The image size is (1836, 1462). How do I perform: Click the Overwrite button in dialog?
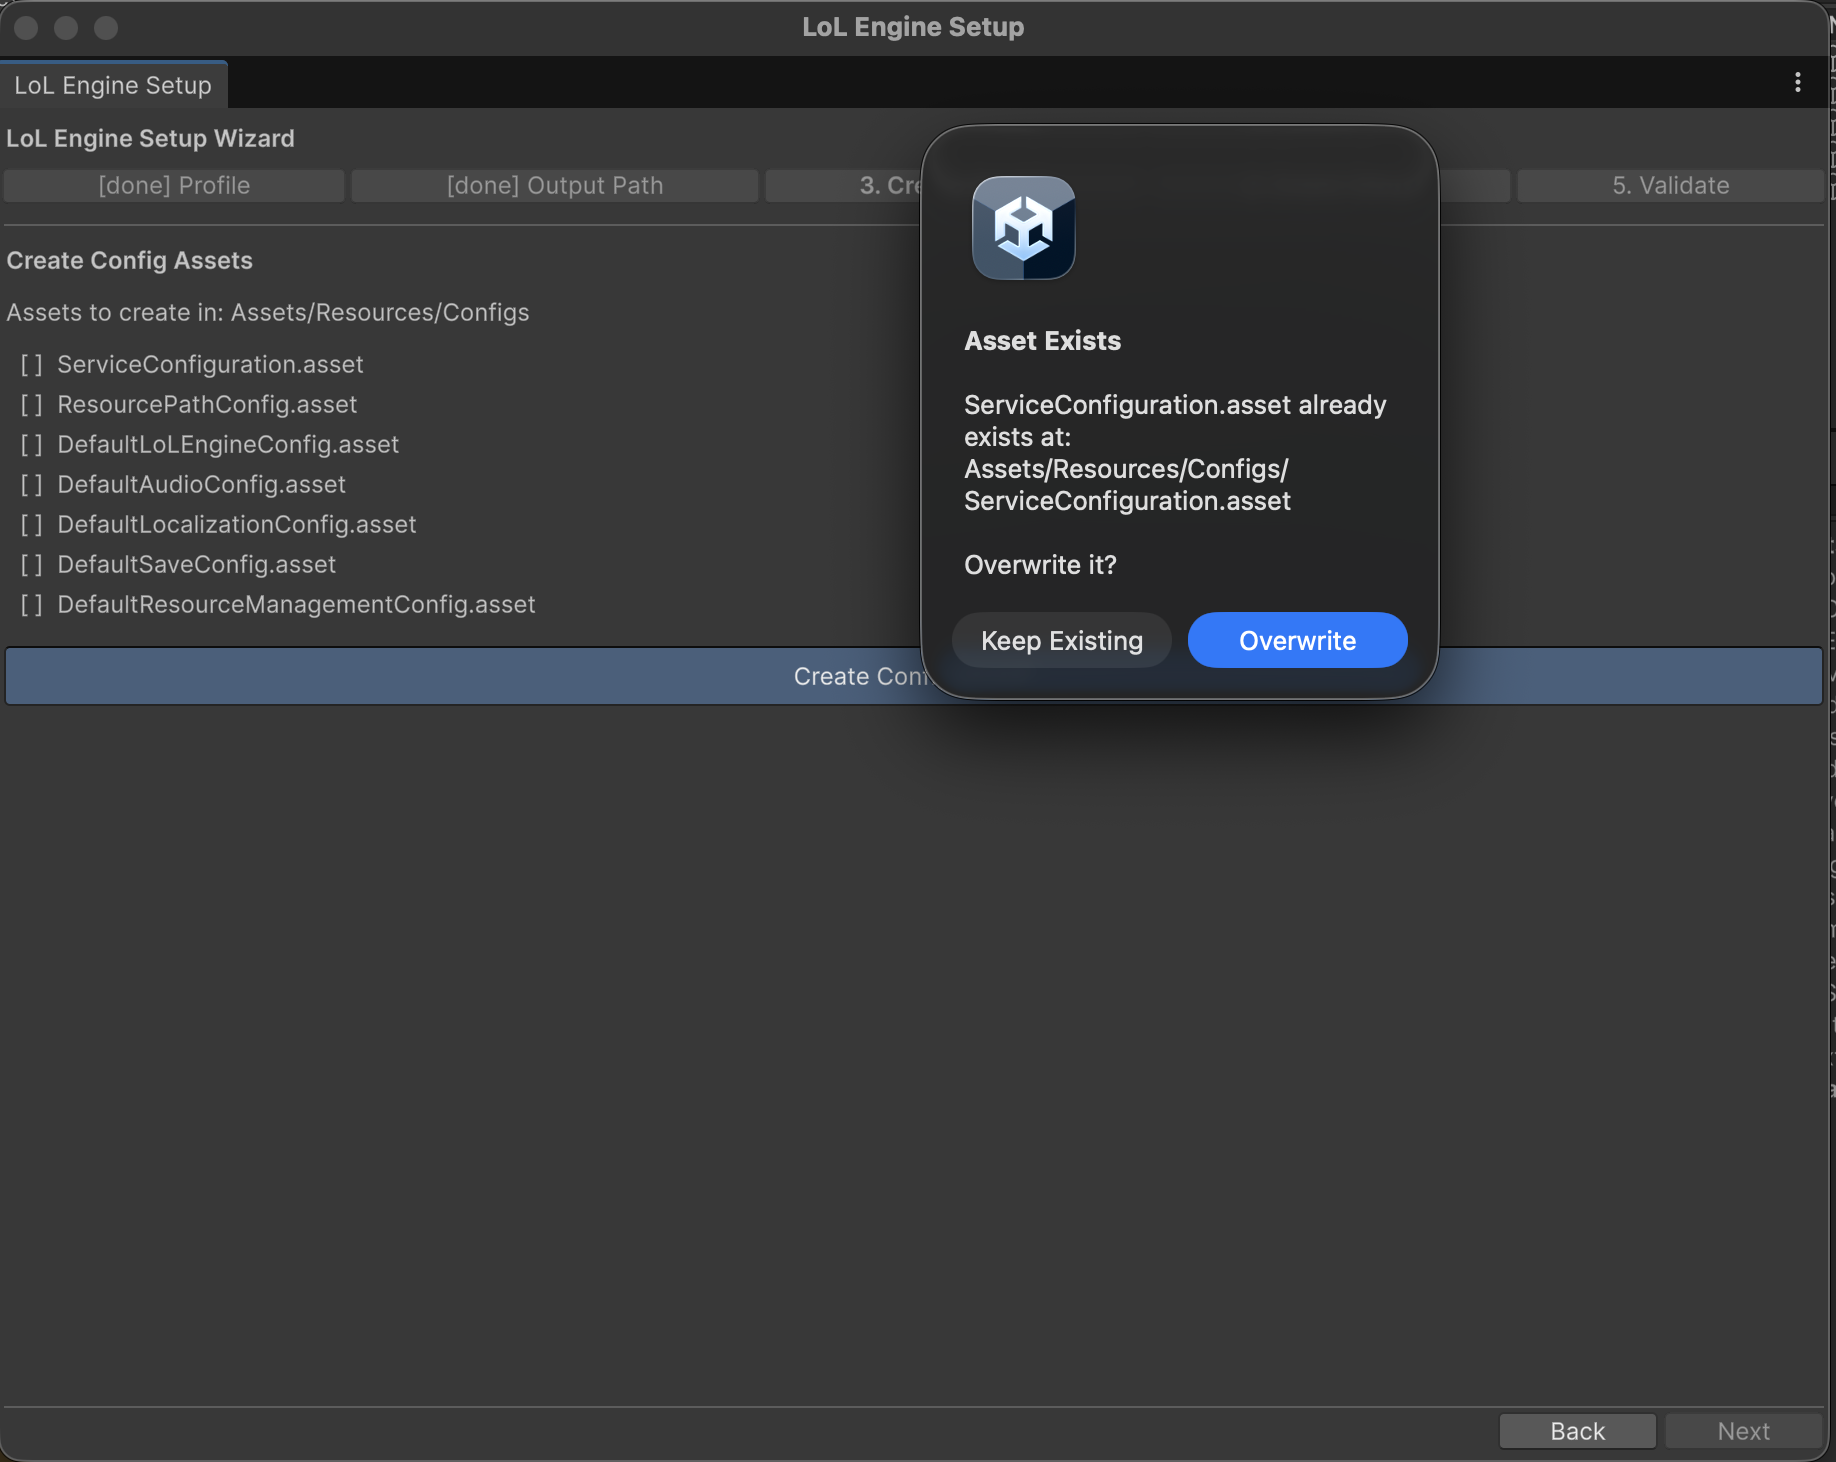tap(1297, 640)
